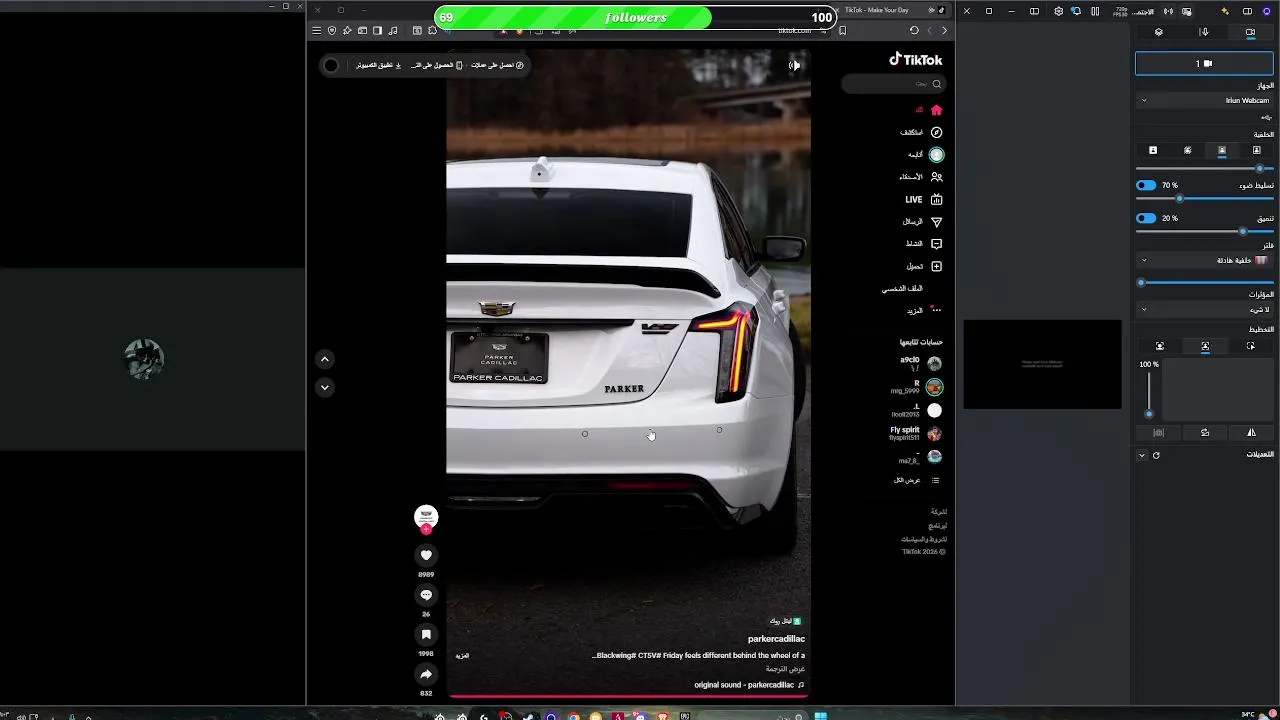Open the Friends item in TikTok sidebar

pos(922,177)
